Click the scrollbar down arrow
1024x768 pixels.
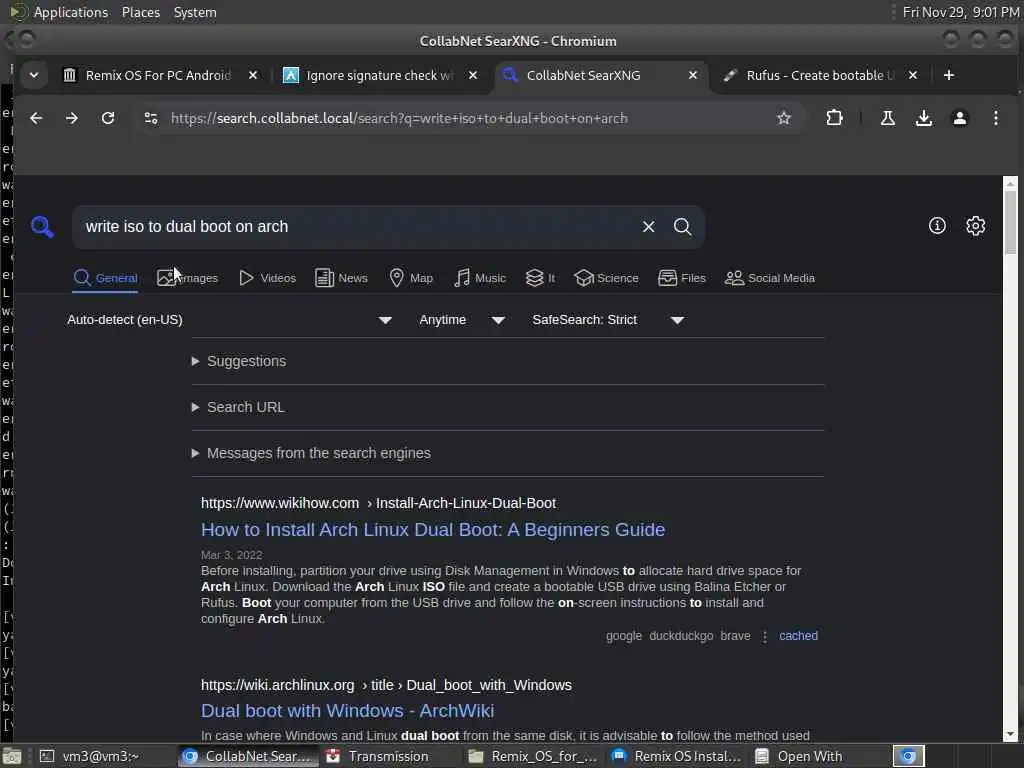point(1010,734)
